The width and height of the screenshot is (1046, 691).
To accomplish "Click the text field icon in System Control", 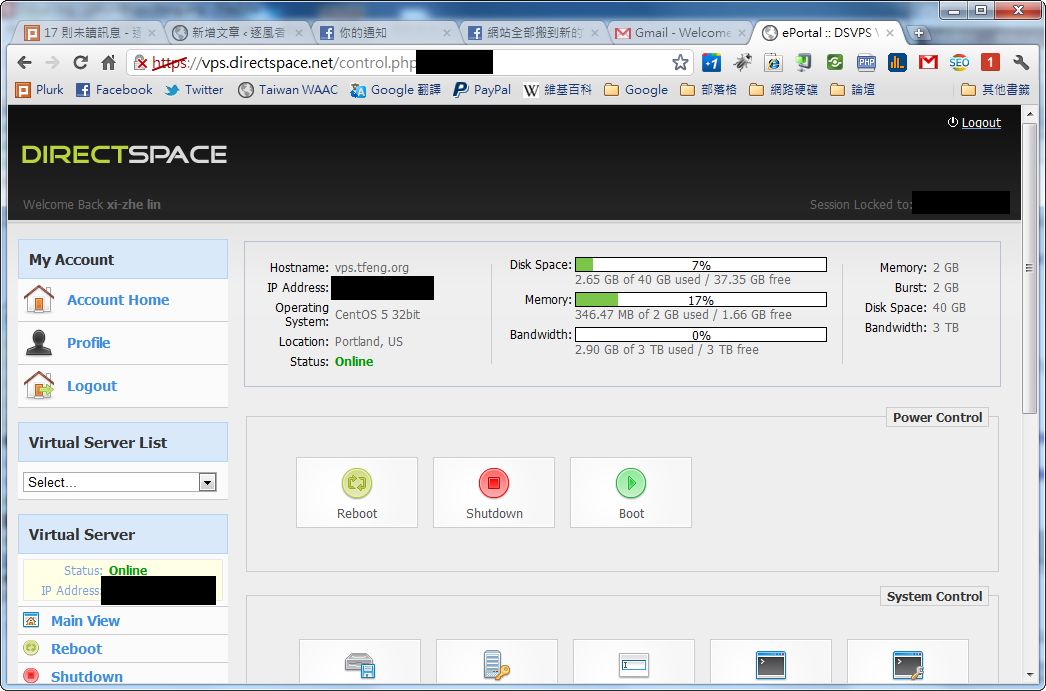I will pyautogui.click(x=634, y=664).
